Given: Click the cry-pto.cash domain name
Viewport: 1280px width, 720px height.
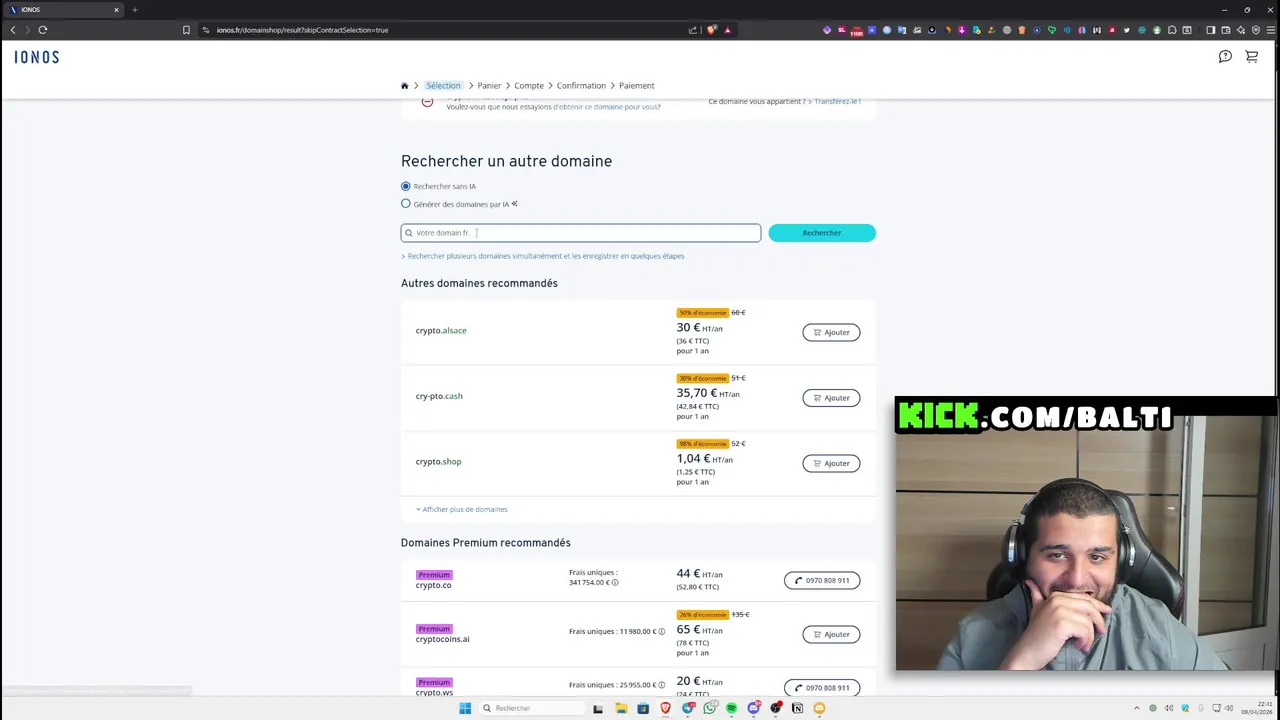Looking at the screenshot, I should click(x=439, y=396).
